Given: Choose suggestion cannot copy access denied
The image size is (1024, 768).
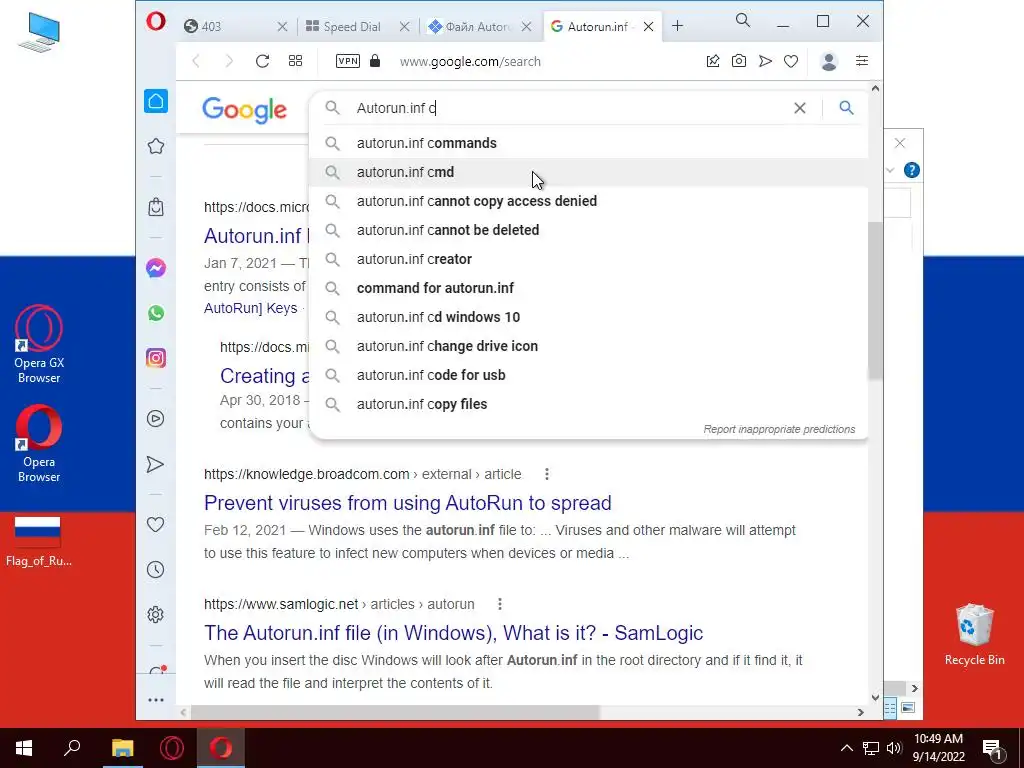Looking at the screenshot, I should tap(588, 201).
